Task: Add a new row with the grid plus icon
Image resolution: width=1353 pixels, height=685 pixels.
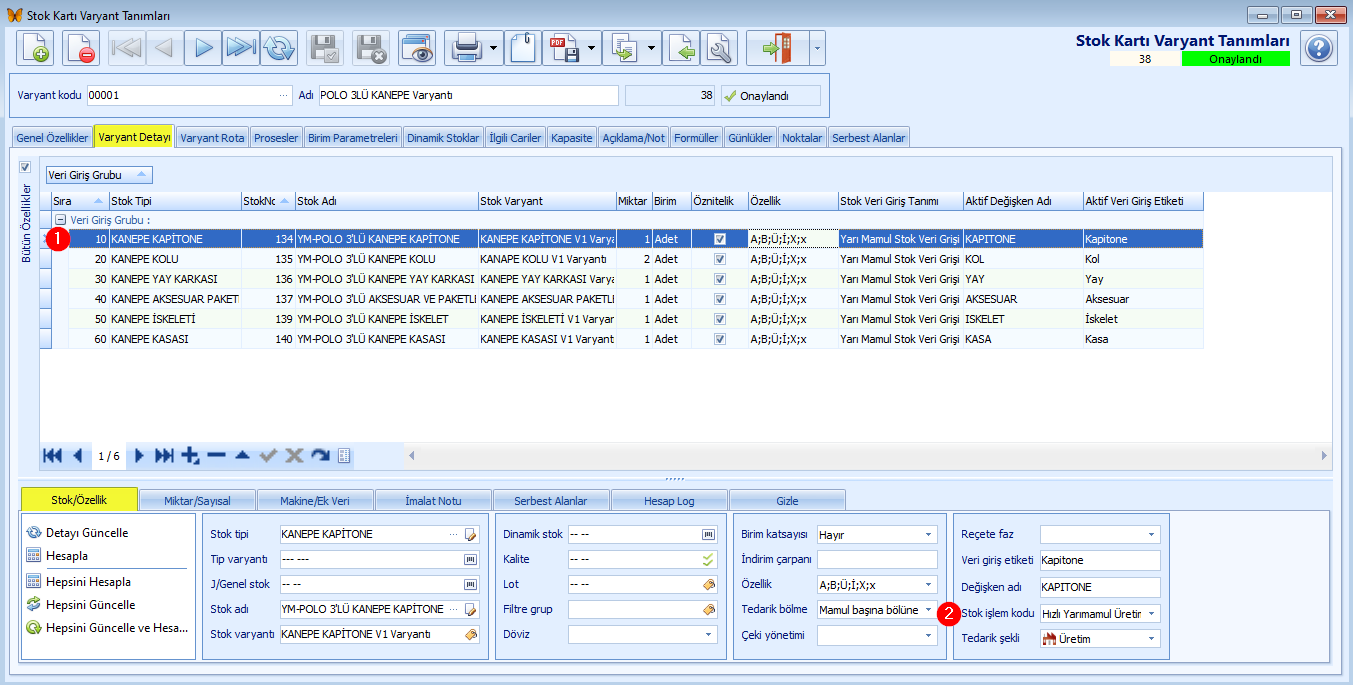Action: click(x=190, y=456)
